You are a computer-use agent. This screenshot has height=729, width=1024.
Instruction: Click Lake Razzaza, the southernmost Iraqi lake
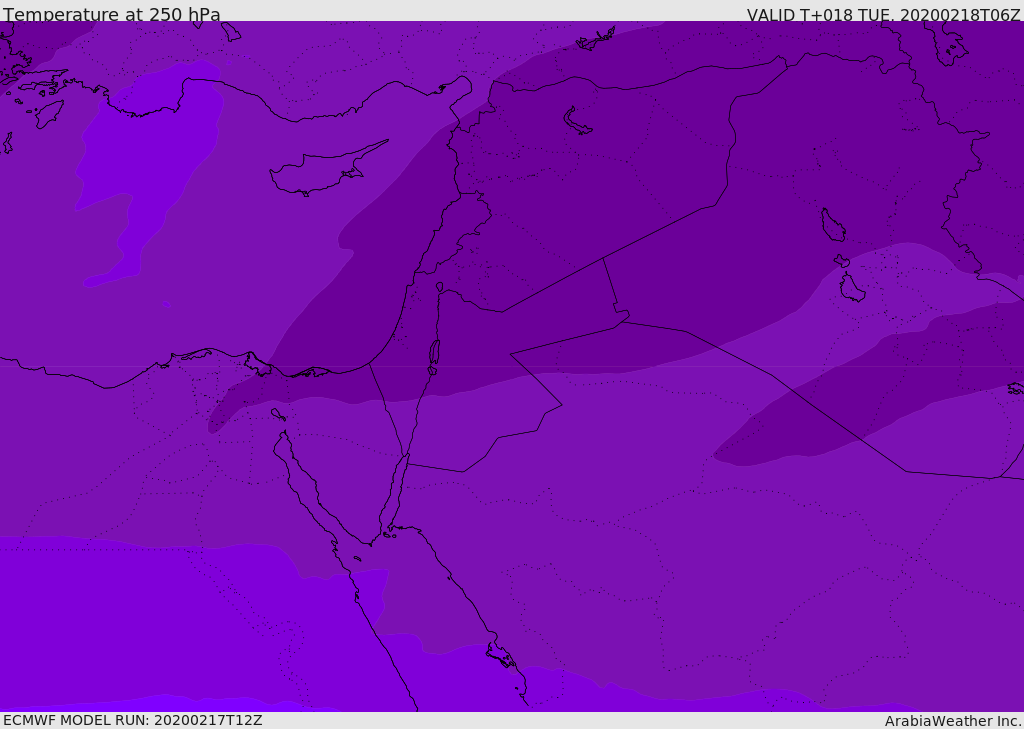click(851, 288)
